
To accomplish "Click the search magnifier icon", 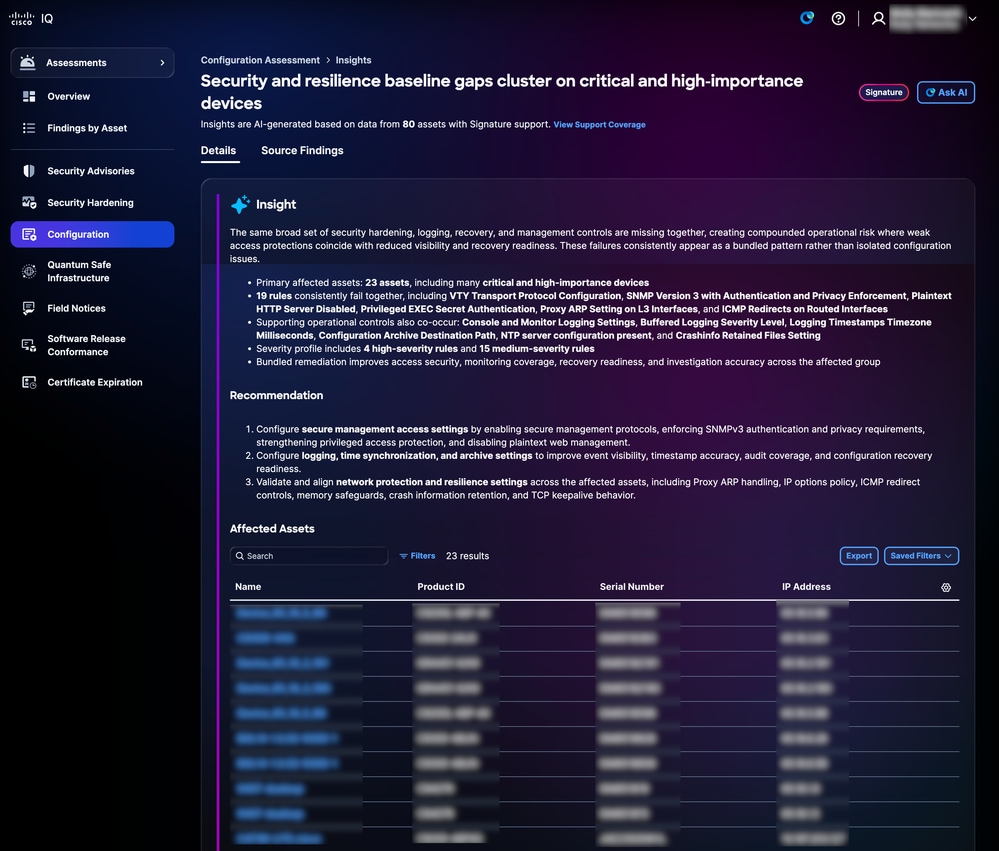I will [x=240, y=556].
